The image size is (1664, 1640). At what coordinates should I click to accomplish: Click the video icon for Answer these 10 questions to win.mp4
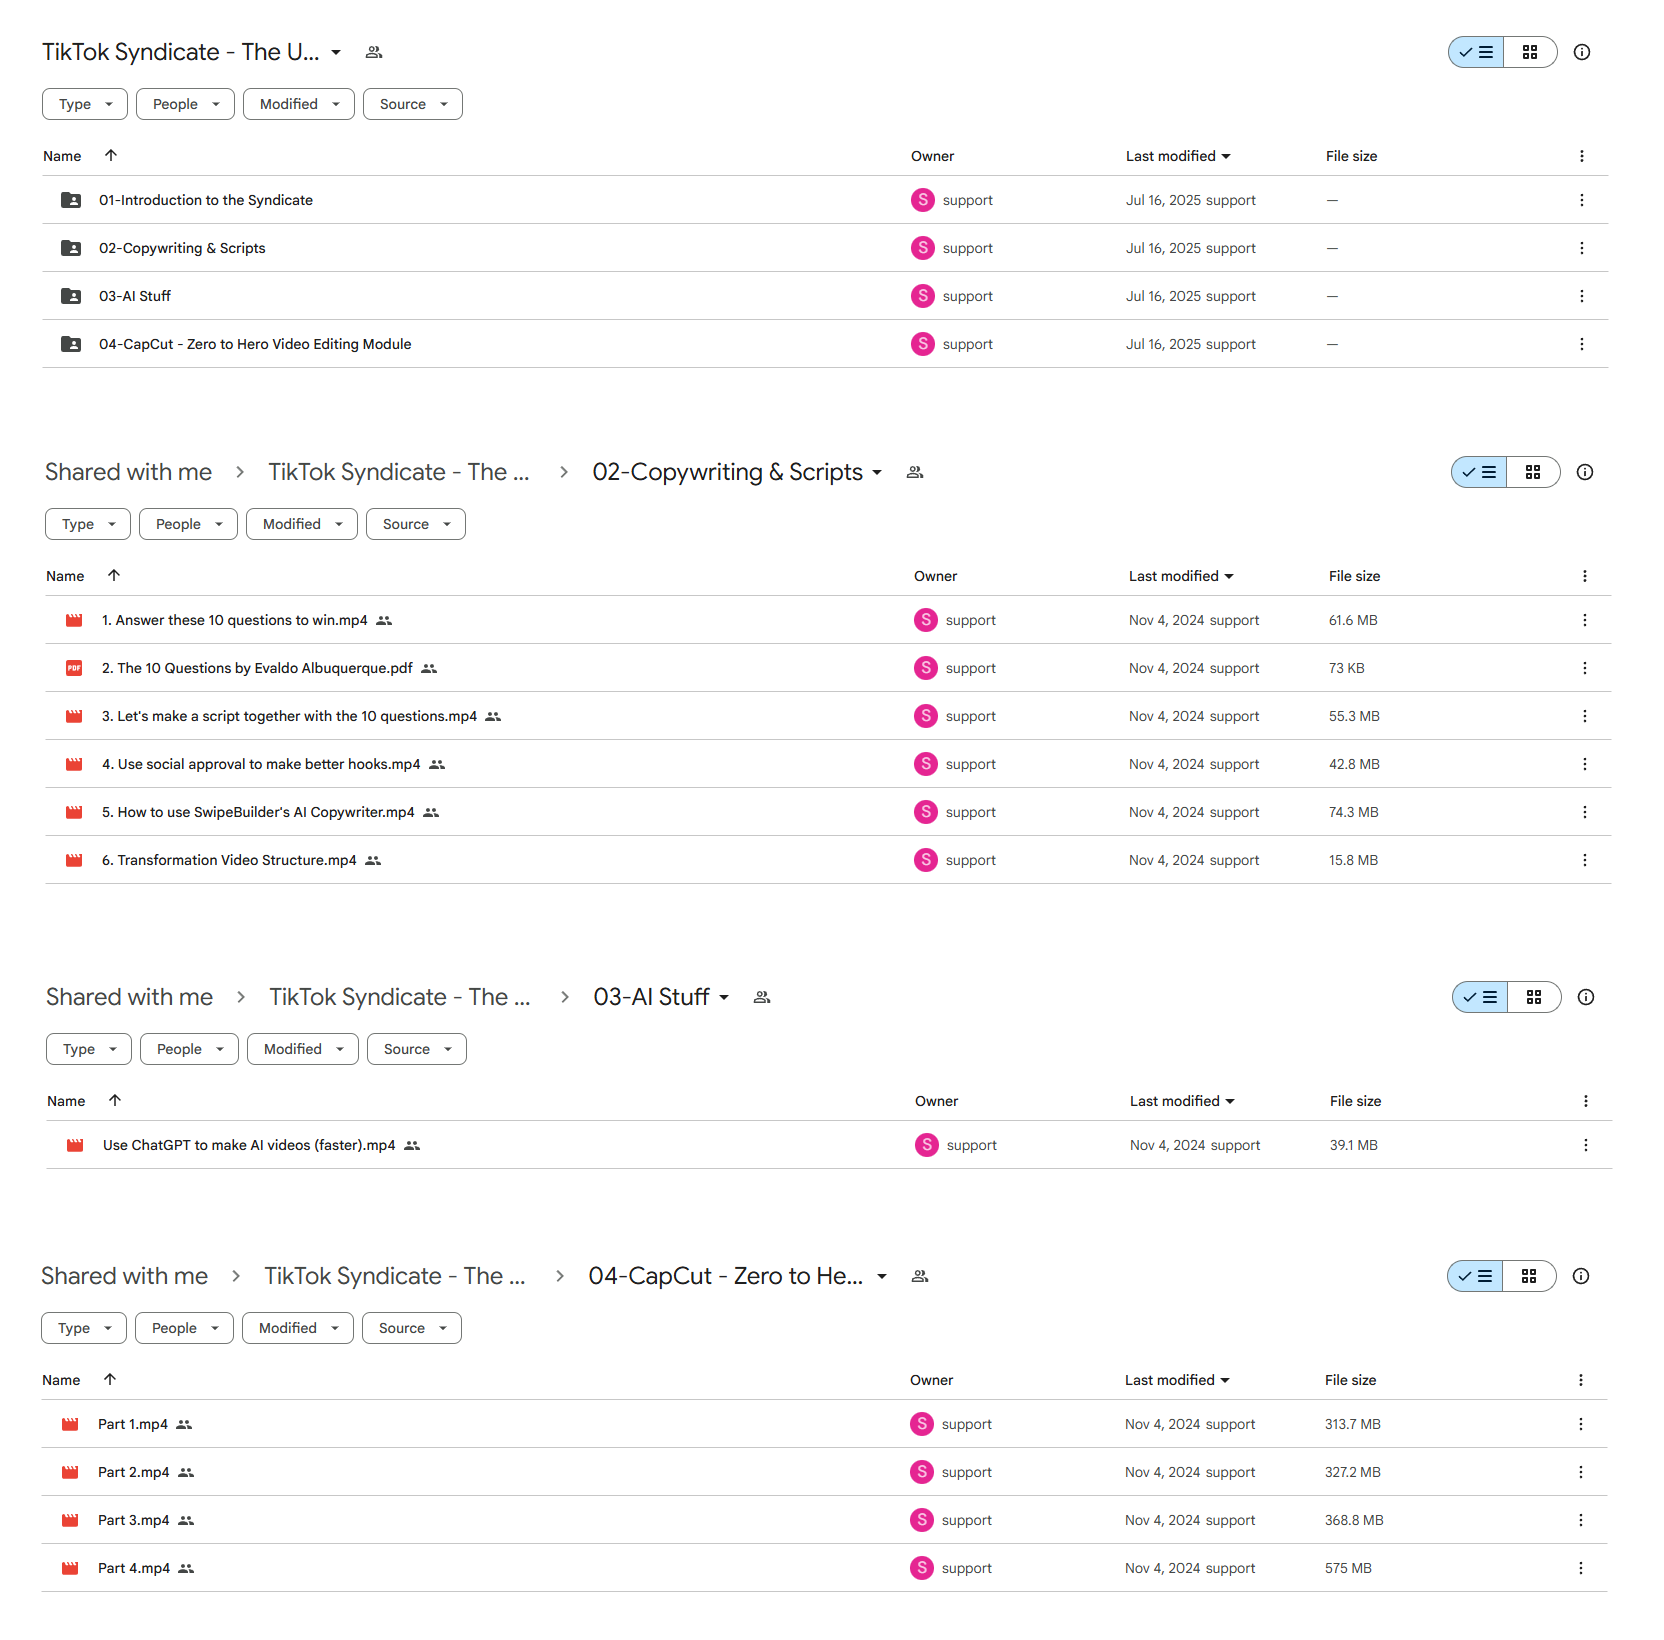pos(74,620)
